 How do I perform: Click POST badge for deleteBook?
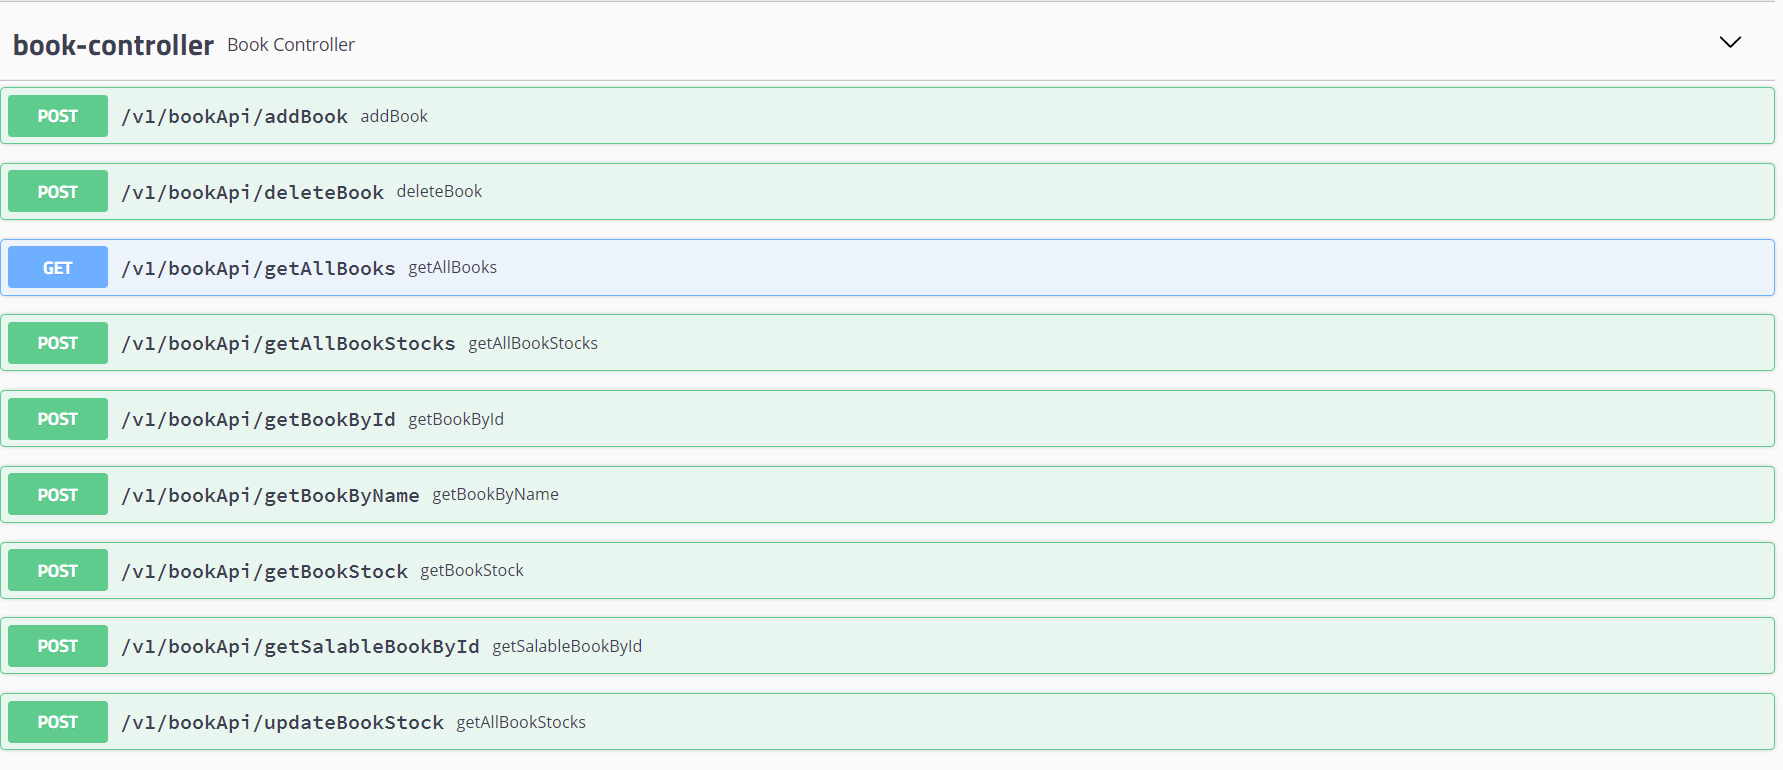pyautogui.click(x=58, y=191)
